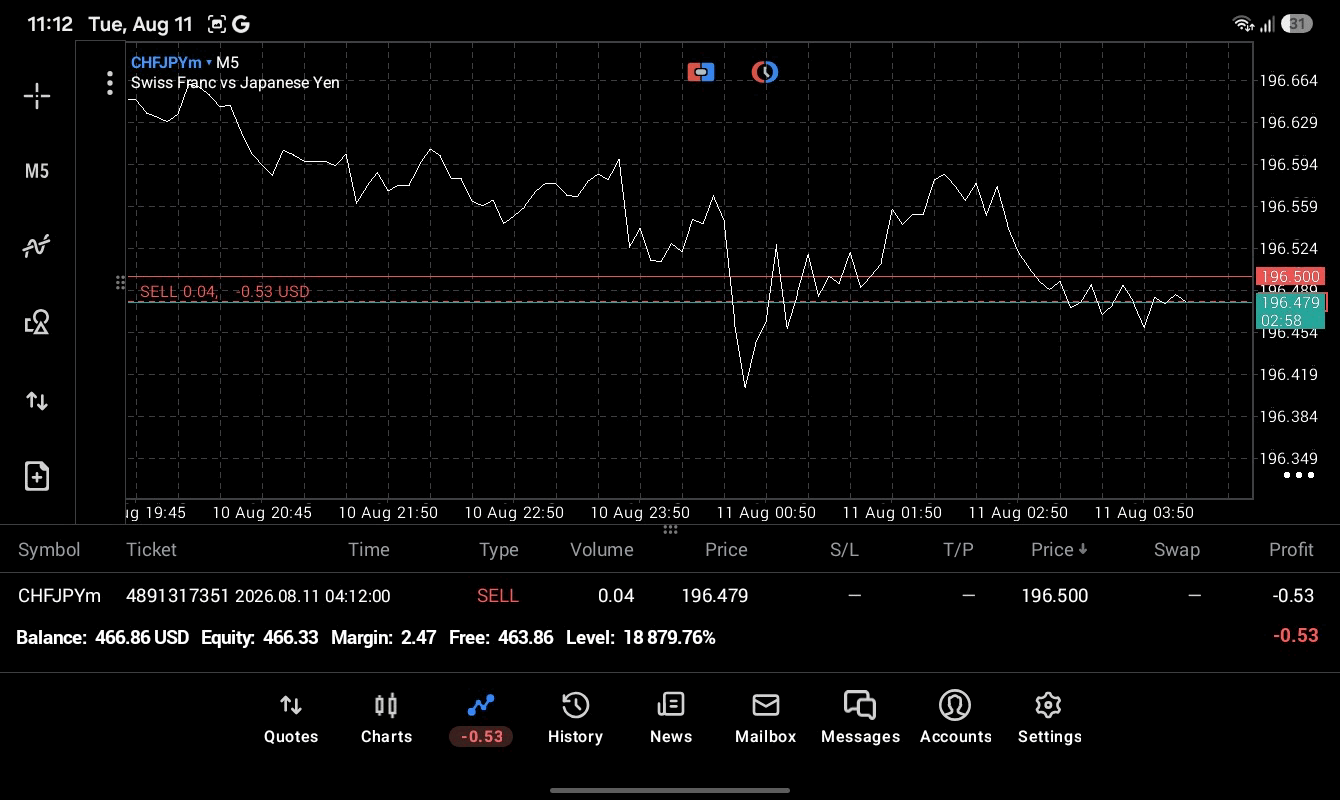The width and height of the screenshot is (1340, 800).
Task: Select the crosshair cursor tool
Action: pyautogui.click(x=37, y=96)
